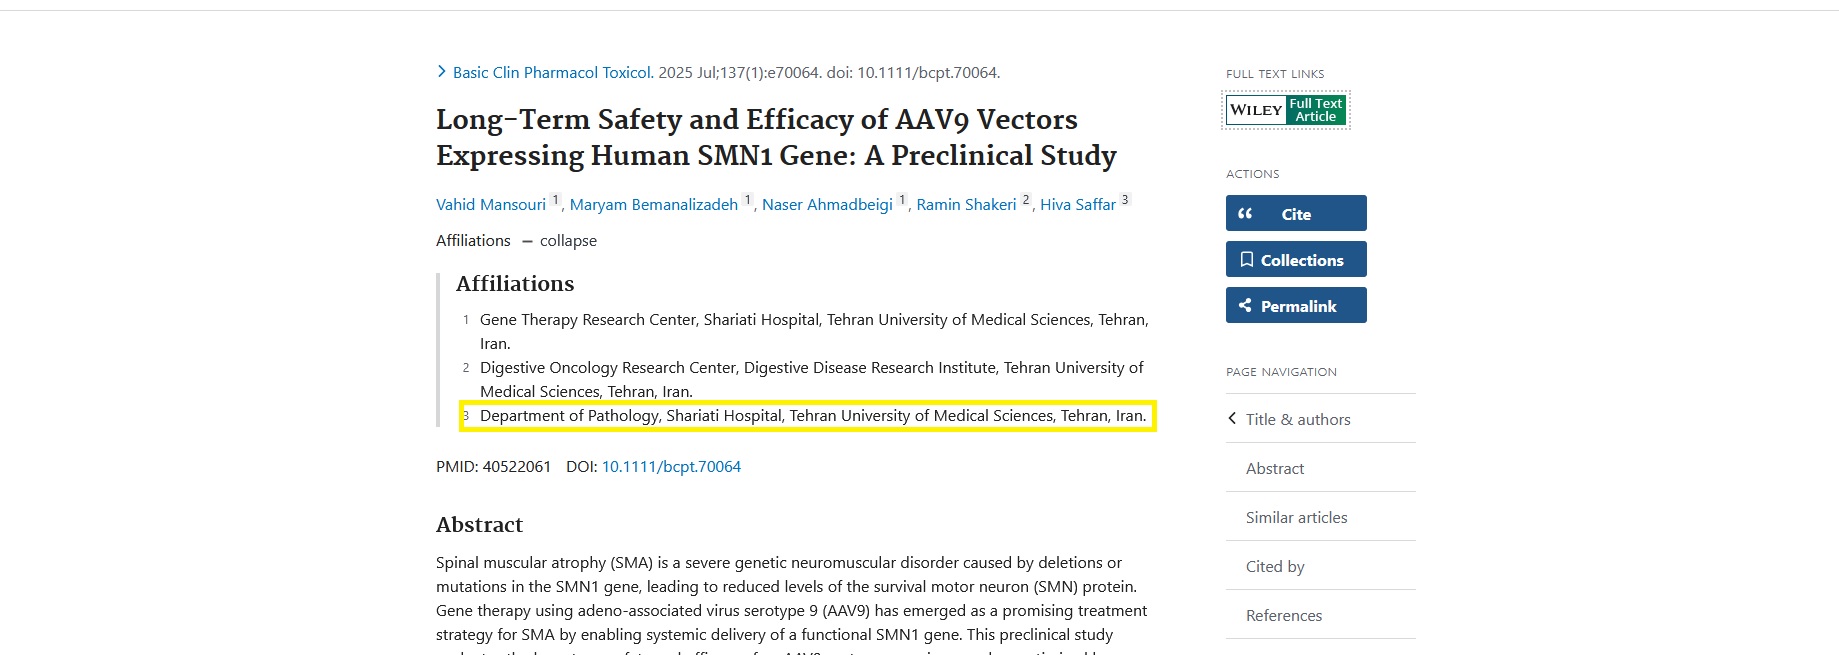
Task: Open author Maryam Bemanalizadeh's link
Action: 654,205
